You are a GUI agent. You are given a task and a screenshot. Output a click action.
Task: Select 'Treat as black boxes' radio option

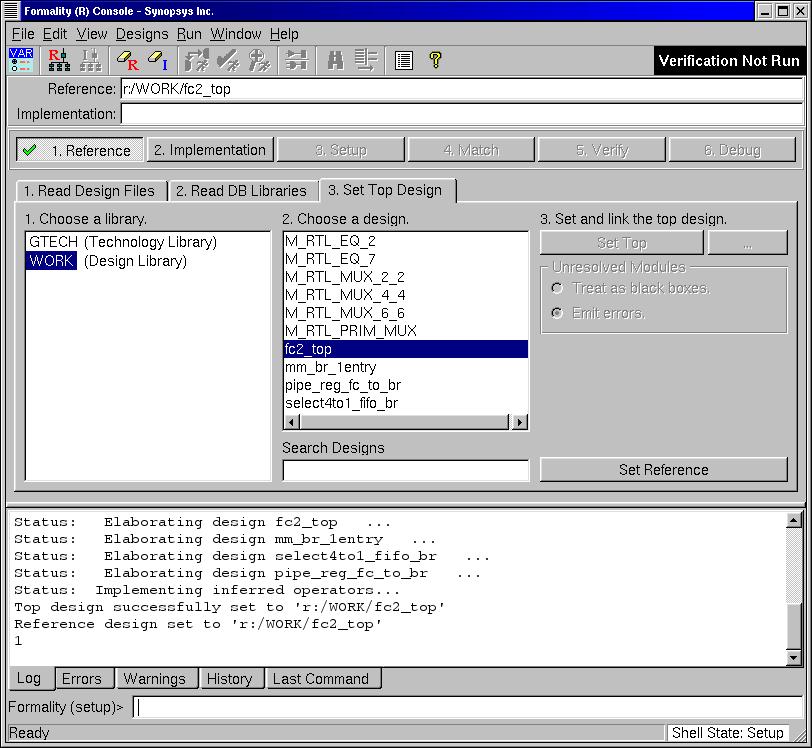click(x=557, y=288)
